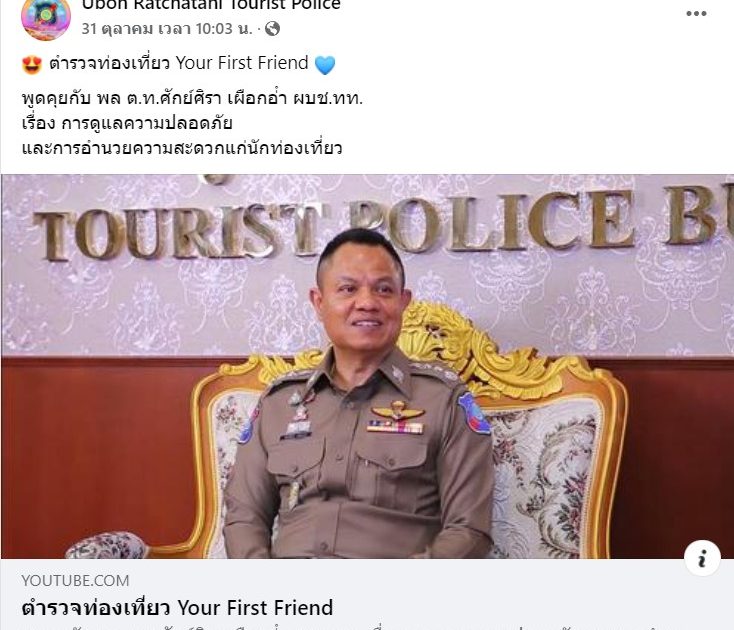Click the Ubon Ratchatani Tourist Police avatar
The height and width of the screenshot is (630, 734).
(46, 18)
